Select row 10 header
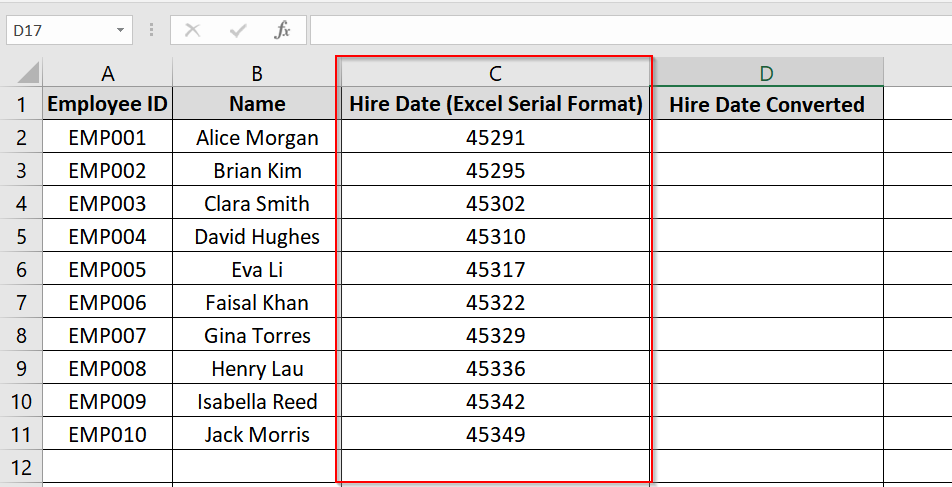Screen dimensions: 952x487 point(21,400)
